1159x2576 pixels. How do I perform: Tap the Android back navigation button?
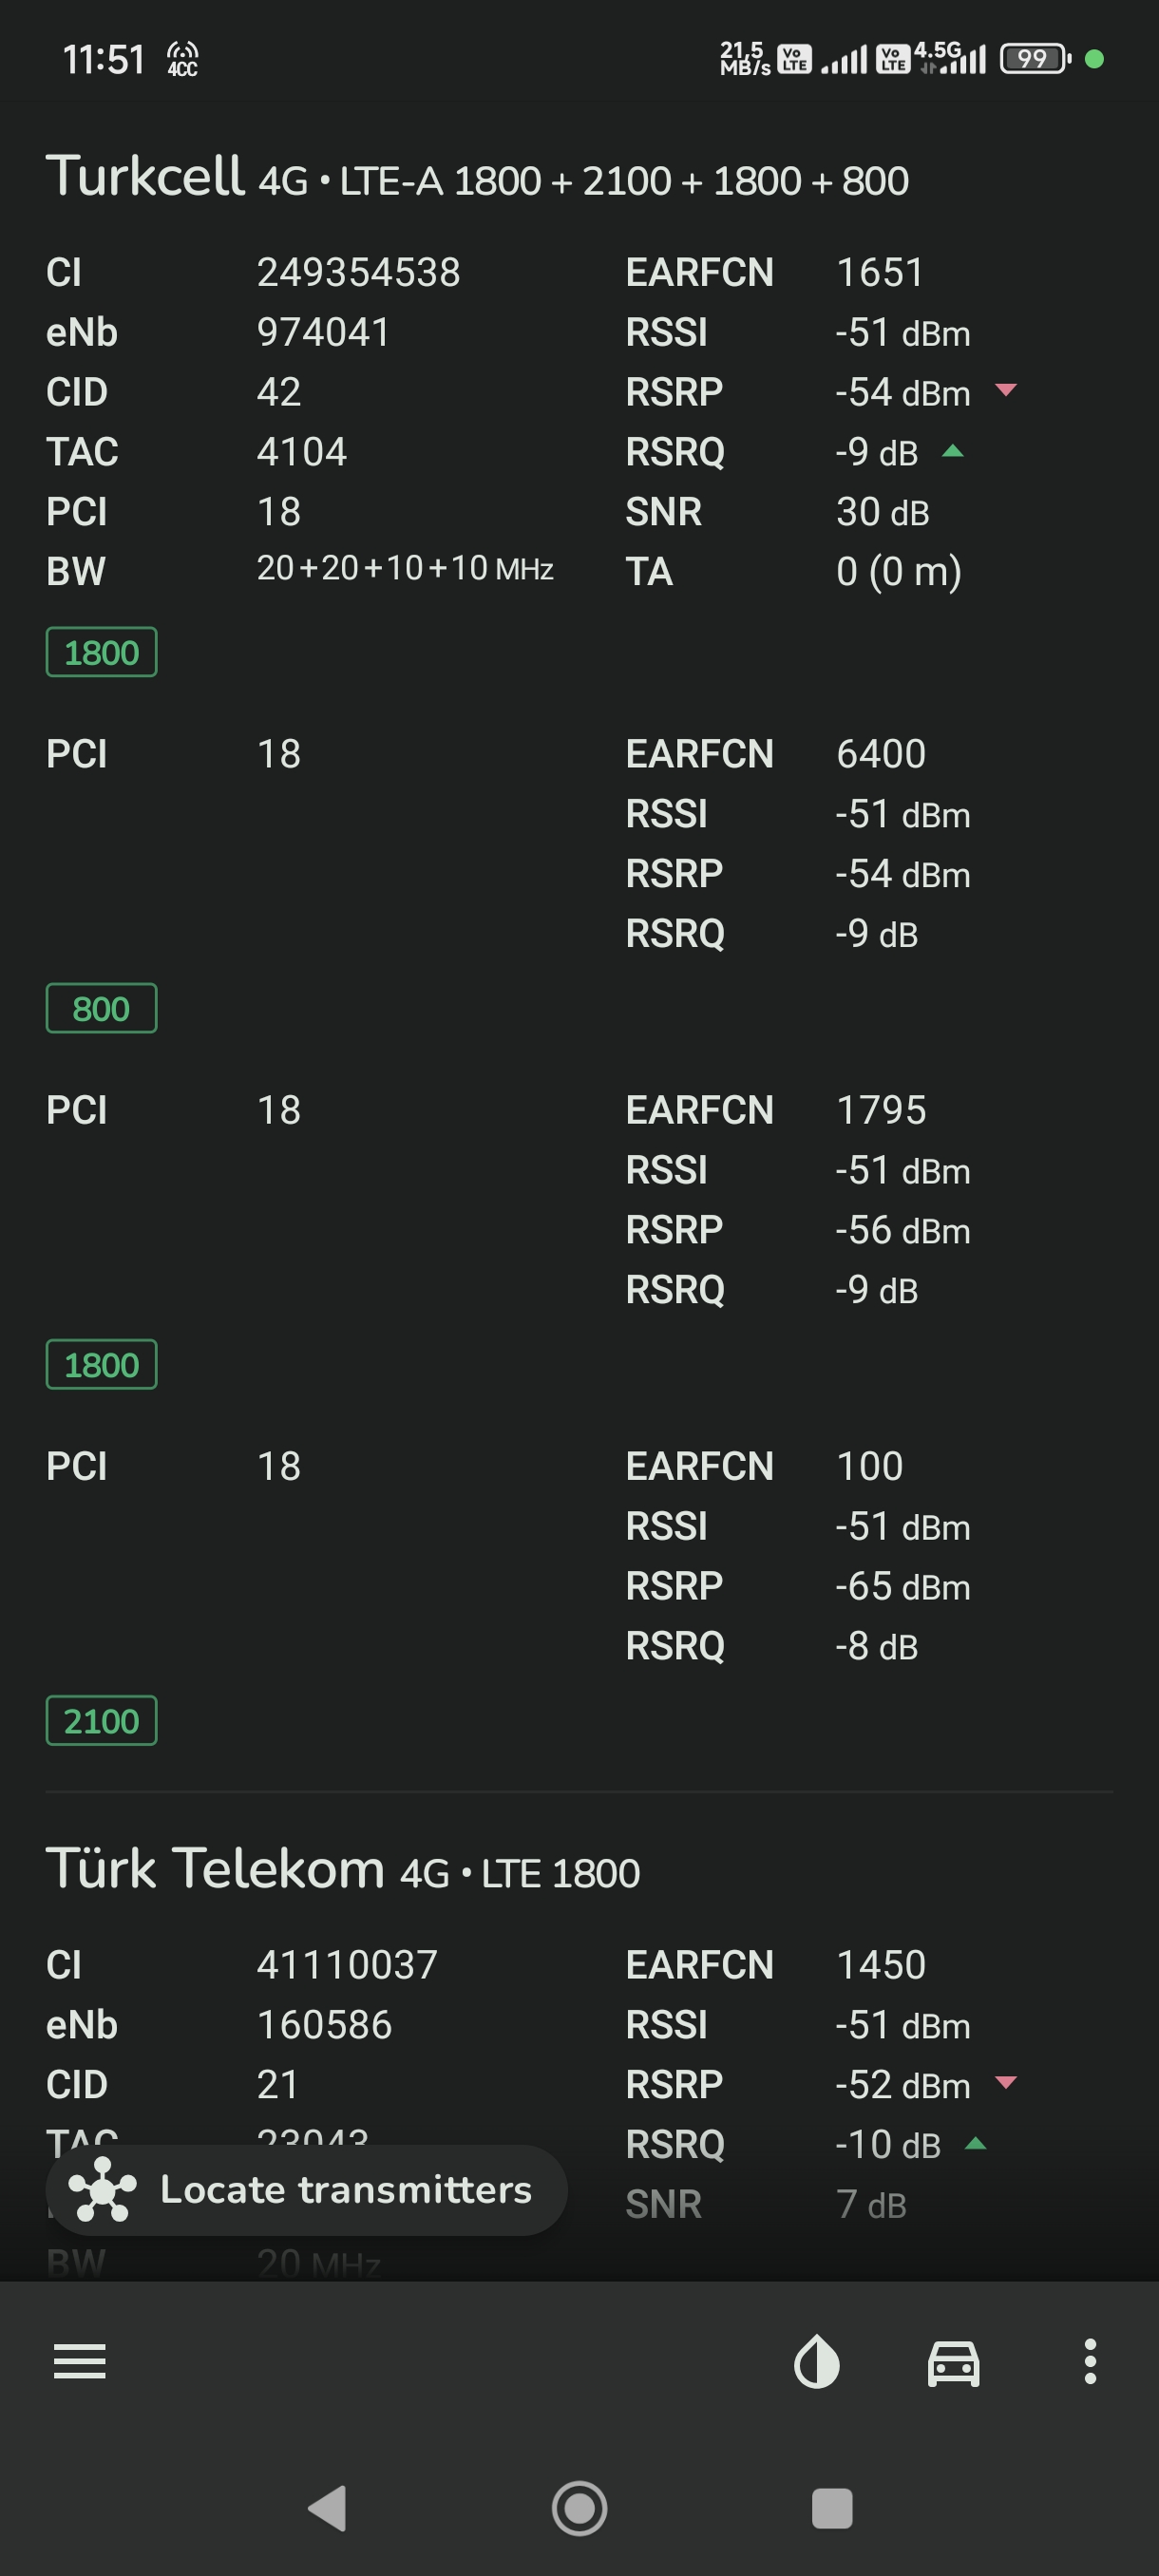pos(327,2507)
